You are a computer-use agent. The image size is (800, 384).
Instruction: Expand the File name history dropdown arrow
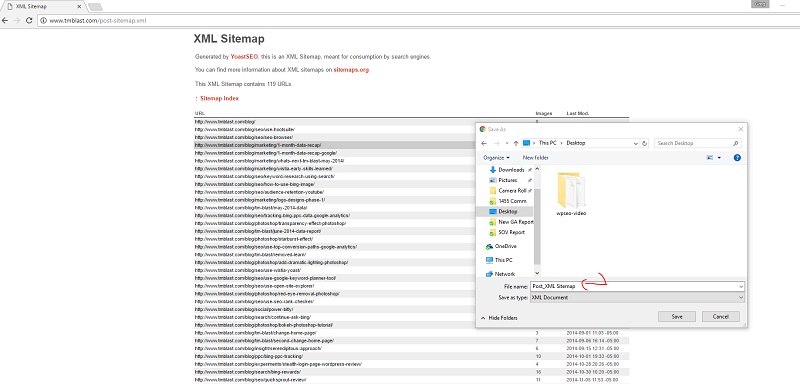point(740,287)
